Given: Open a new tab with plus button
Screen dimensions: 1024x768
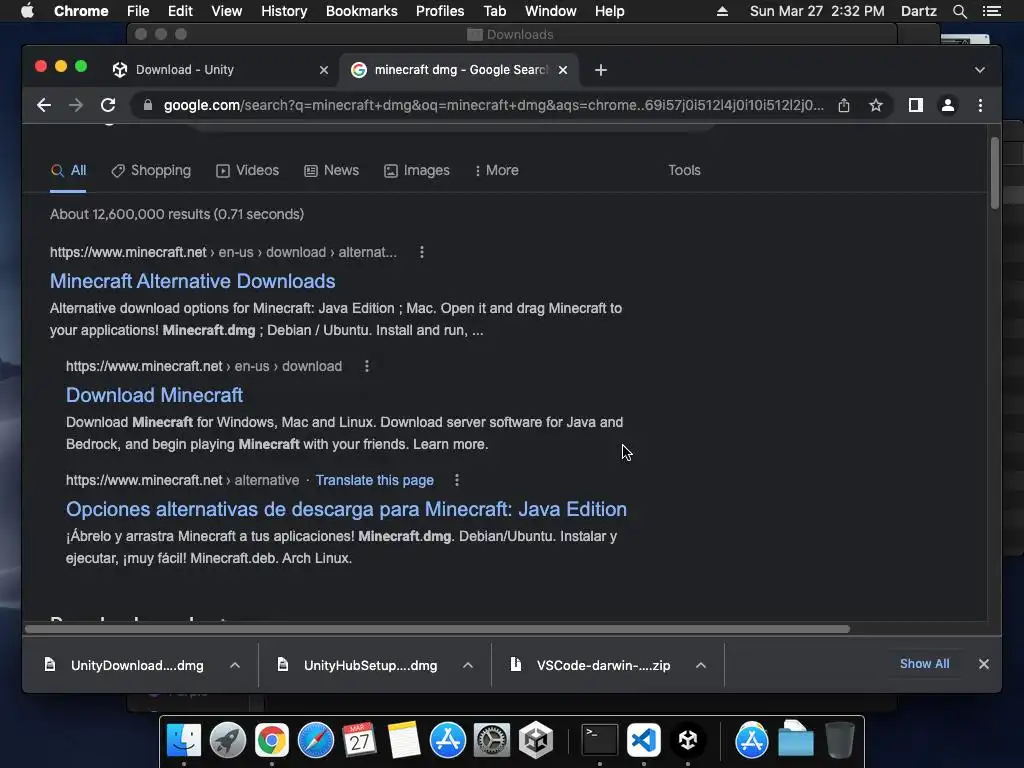Looking at the screenshot, I should coord(601,70).
